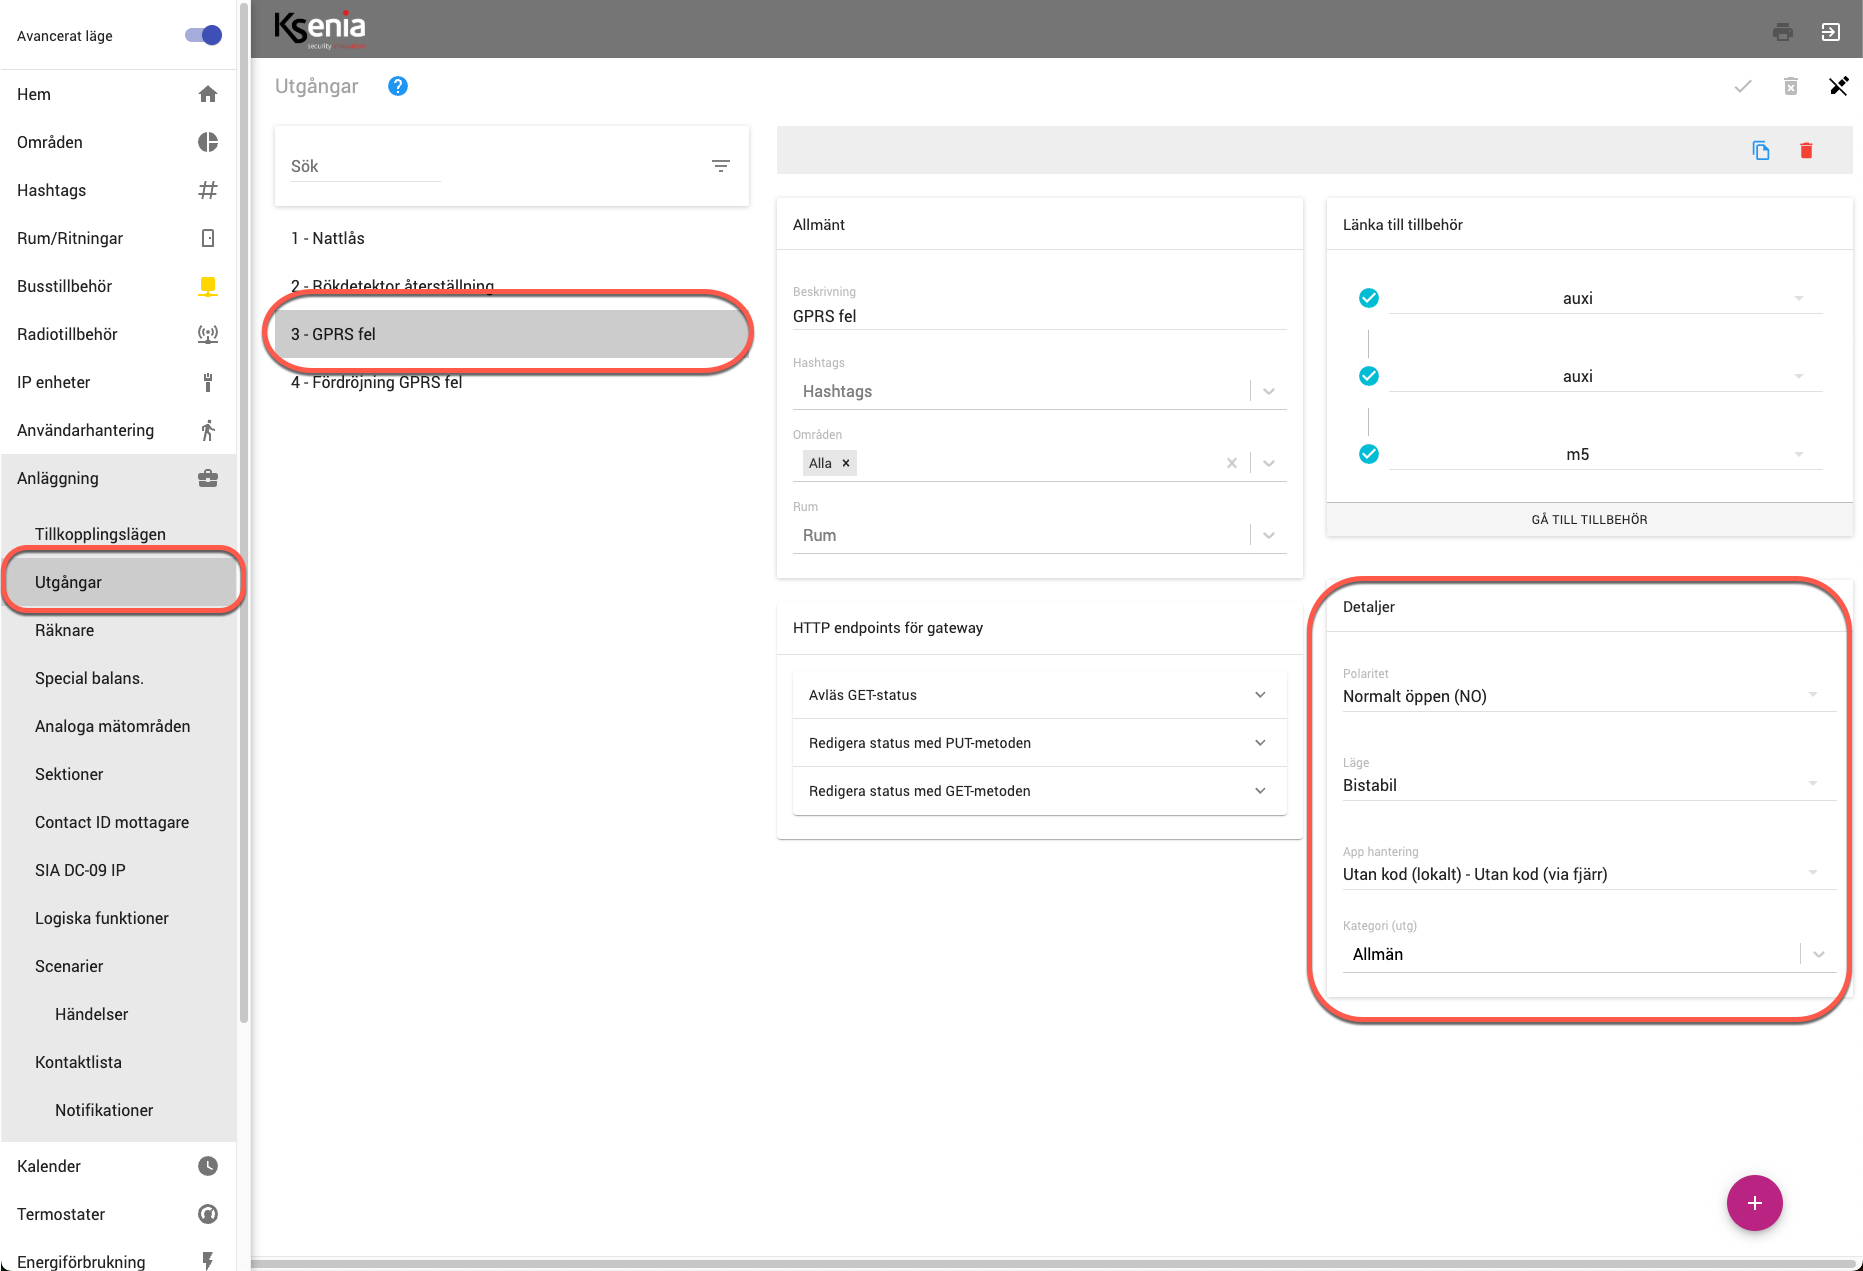Open the search filter icon
Image resolution: width=1863 pixels, height=1271 pixels.
tap(720, 166)
